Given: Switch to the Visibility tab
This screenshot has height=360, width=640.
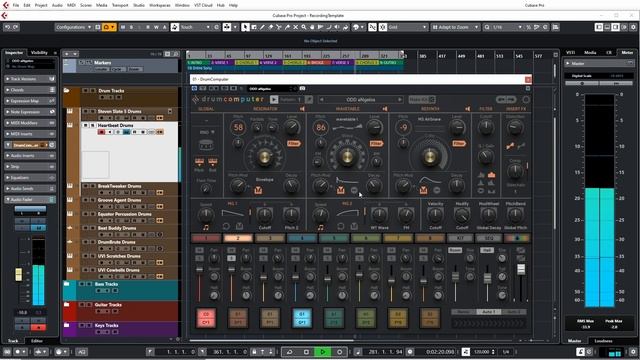Looking at the screenshot, I should point(39,53).
